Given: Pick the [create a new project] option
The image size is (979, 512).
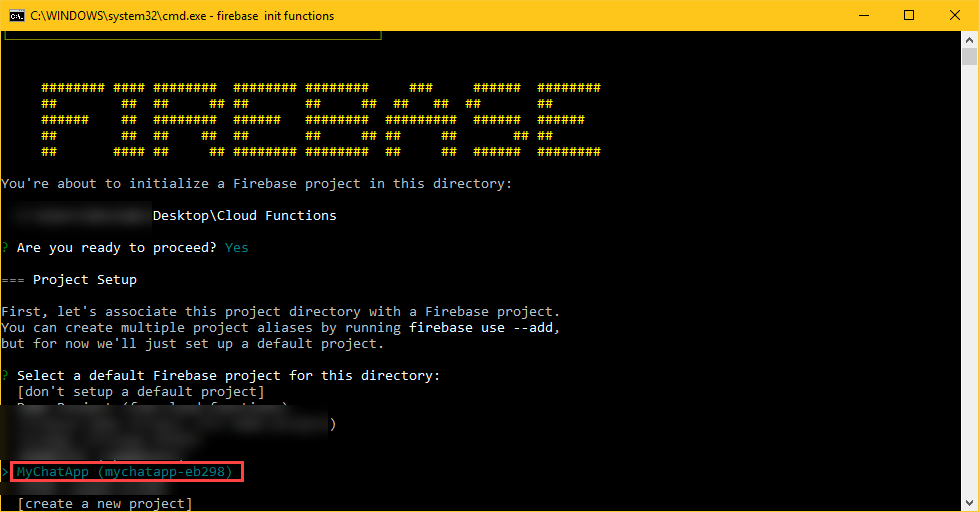Looking at the screenshot, I should click(104, 503).
